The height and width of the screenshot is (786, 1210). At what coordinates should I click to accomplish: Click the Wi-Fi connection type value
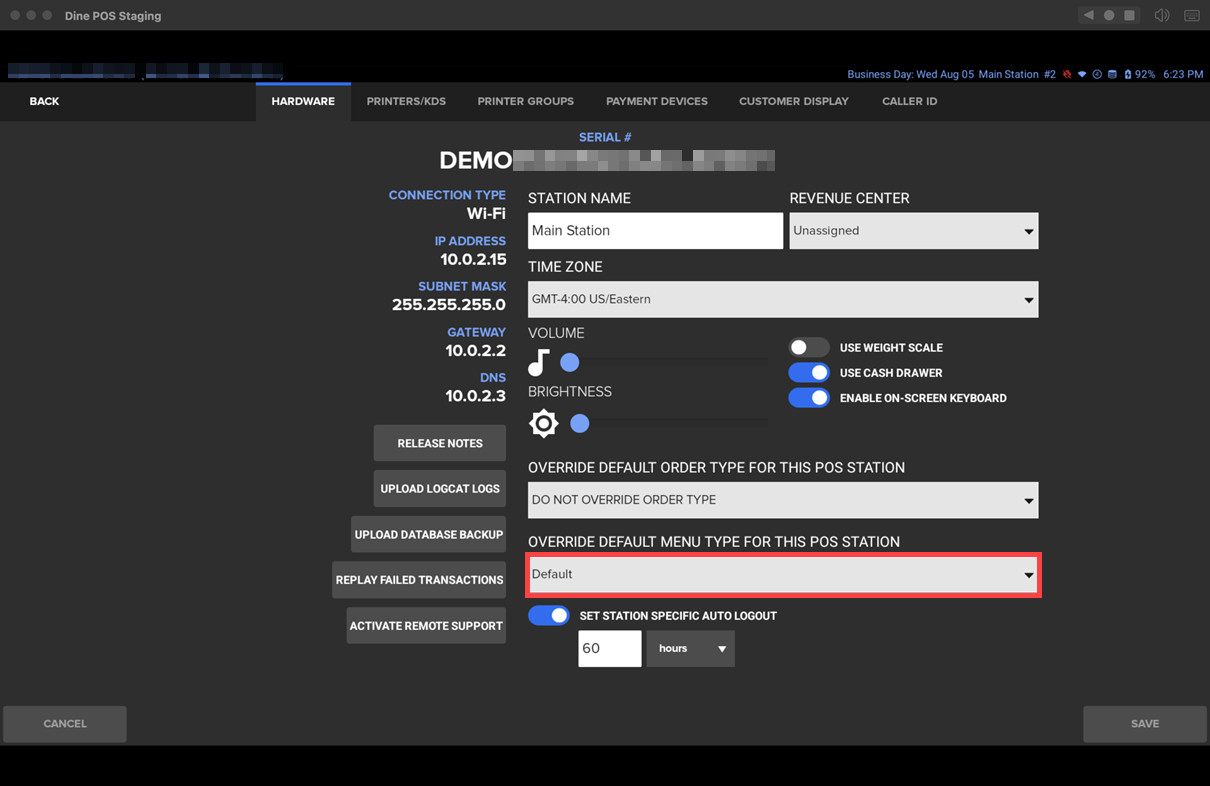click(x=486, y=214)
